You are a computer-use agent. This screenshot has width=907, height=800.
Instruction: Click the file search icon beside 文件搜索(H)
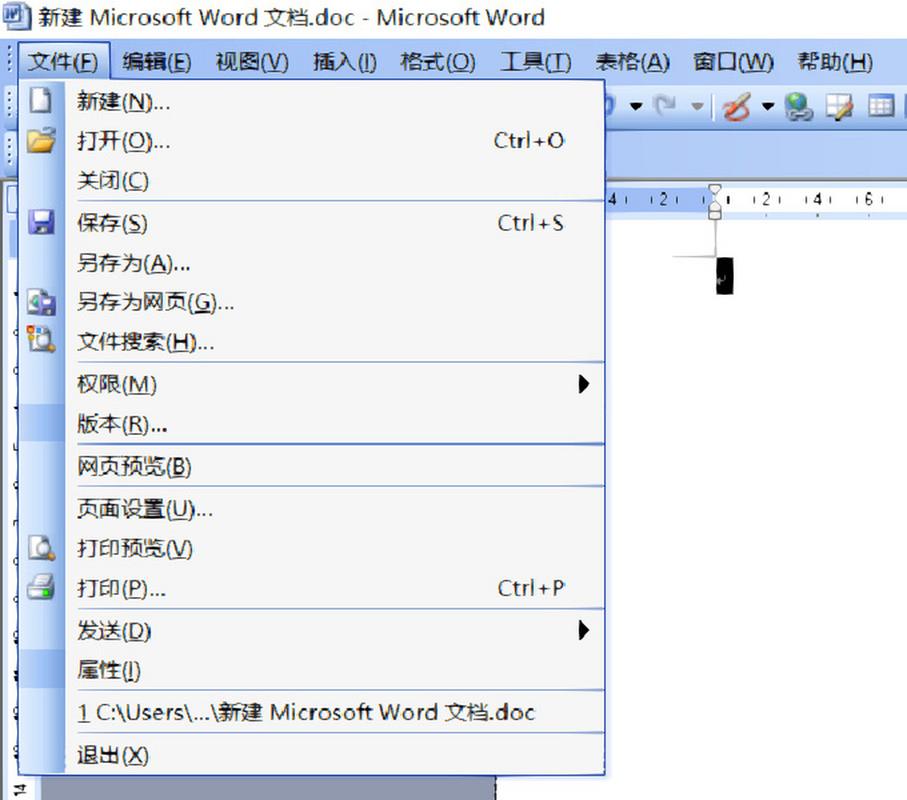[41, 340]
